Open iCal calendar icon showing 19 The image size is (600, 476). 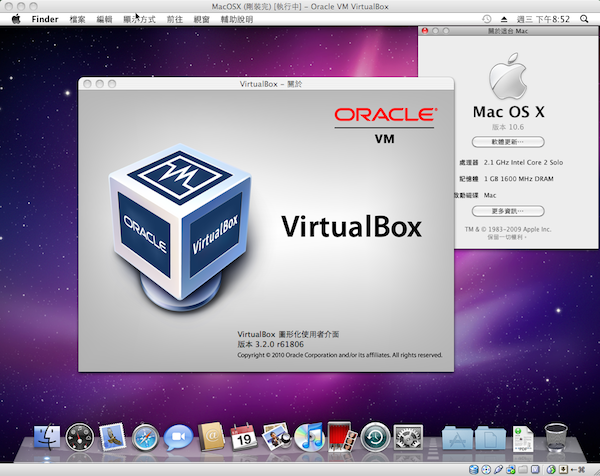click(243, 437)
